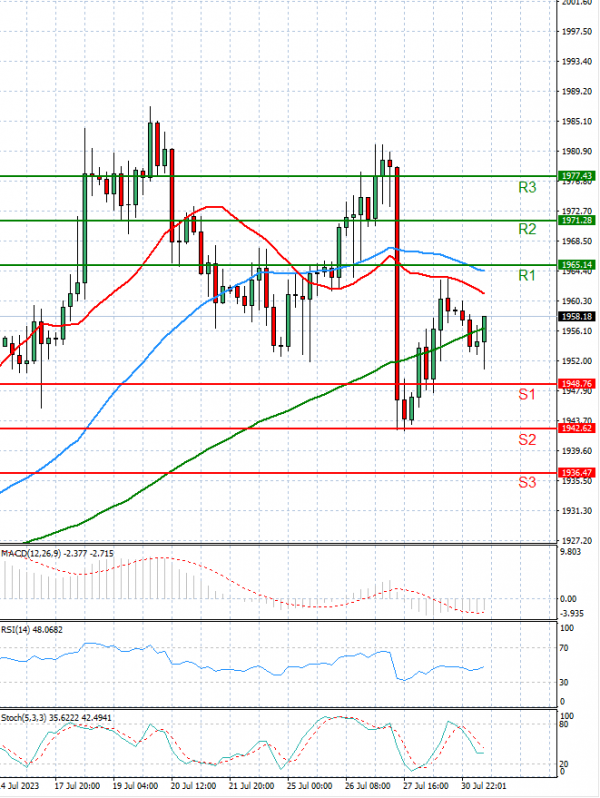The height and width of the screenshot is (798, 600).
Task: Click the S1 support label
Action: tap(527, 394)
